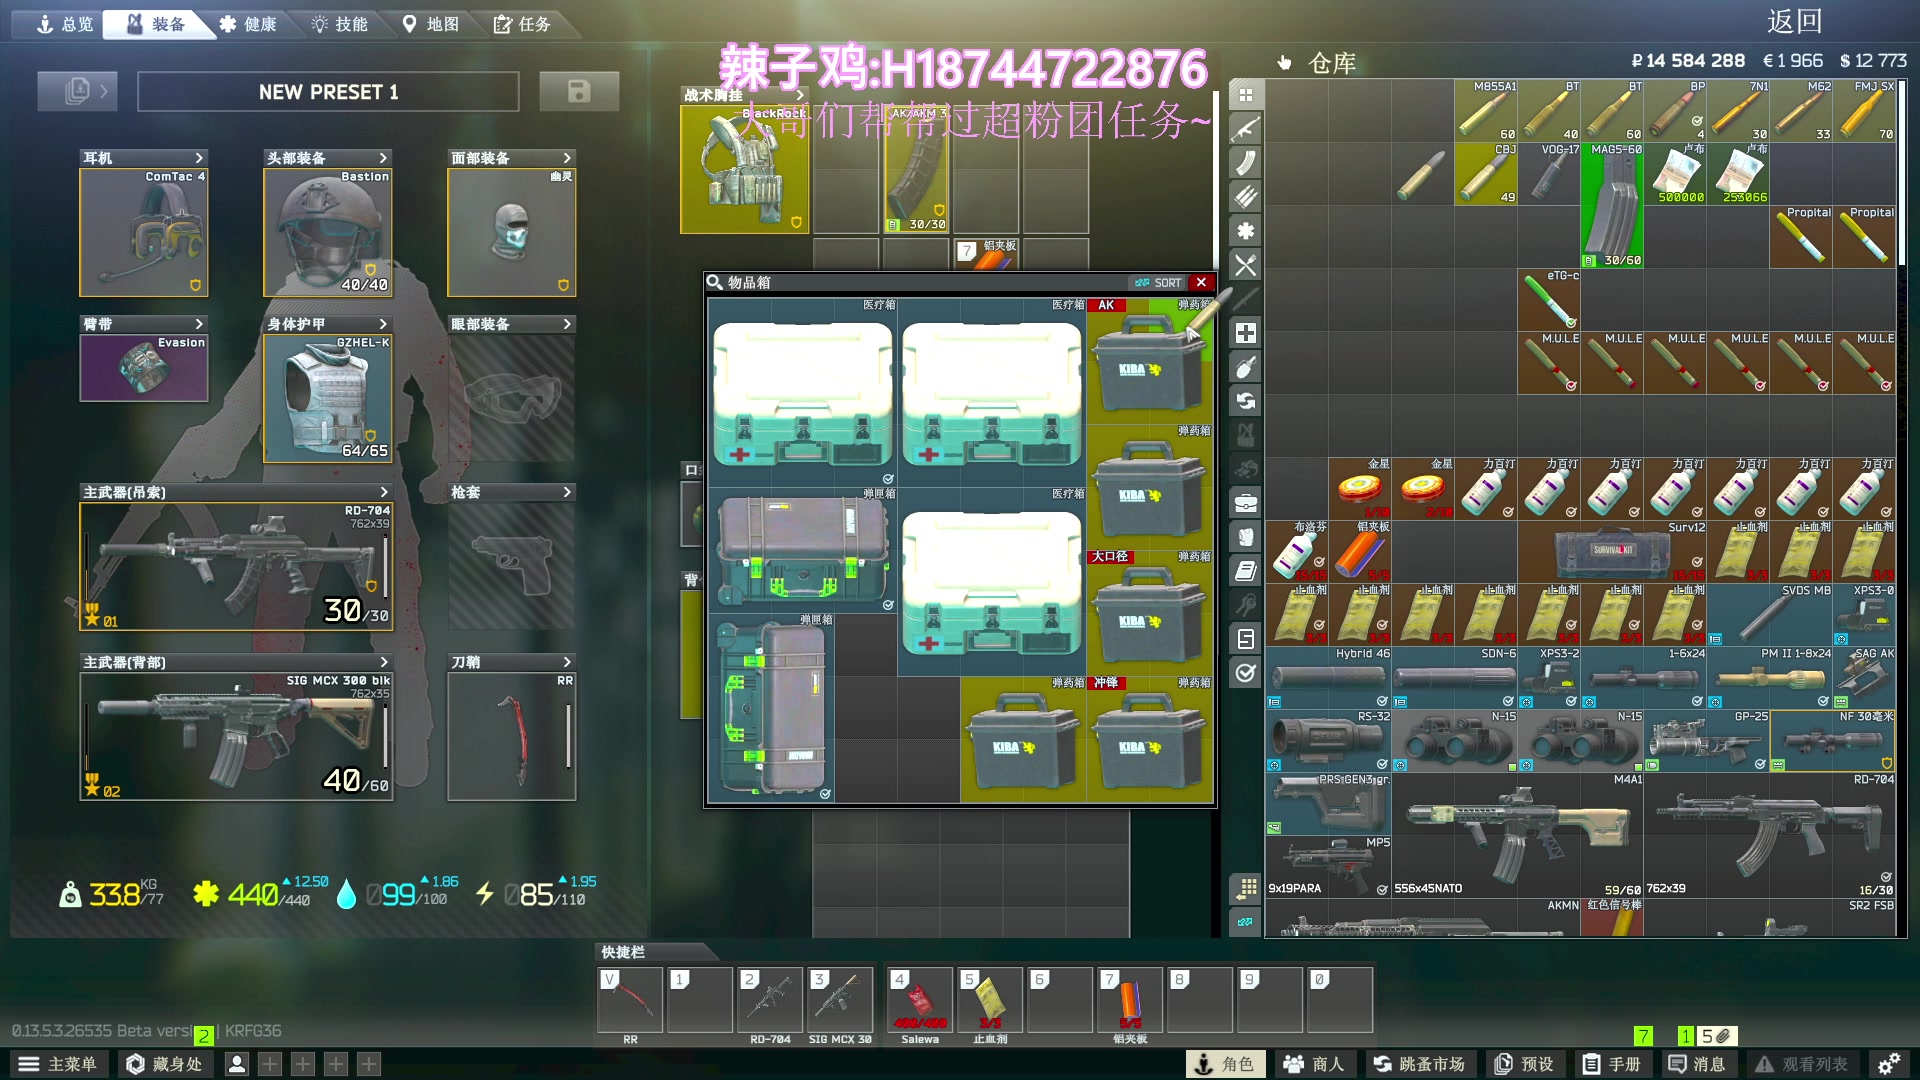Select the MAG5-60 magazine in stash
This screenshot has width=1920, height=1080.
click(1612, 205)
